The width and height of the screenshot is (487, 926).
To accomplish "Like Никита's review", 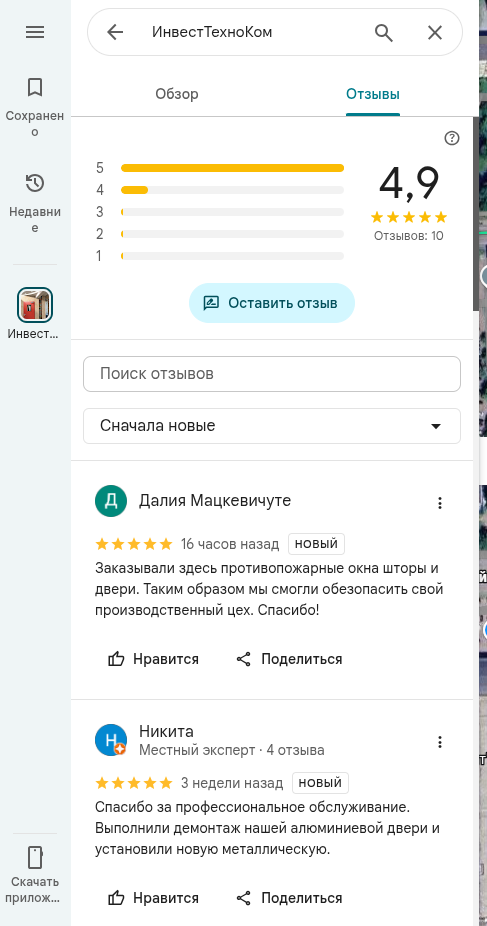I will 153,898.
